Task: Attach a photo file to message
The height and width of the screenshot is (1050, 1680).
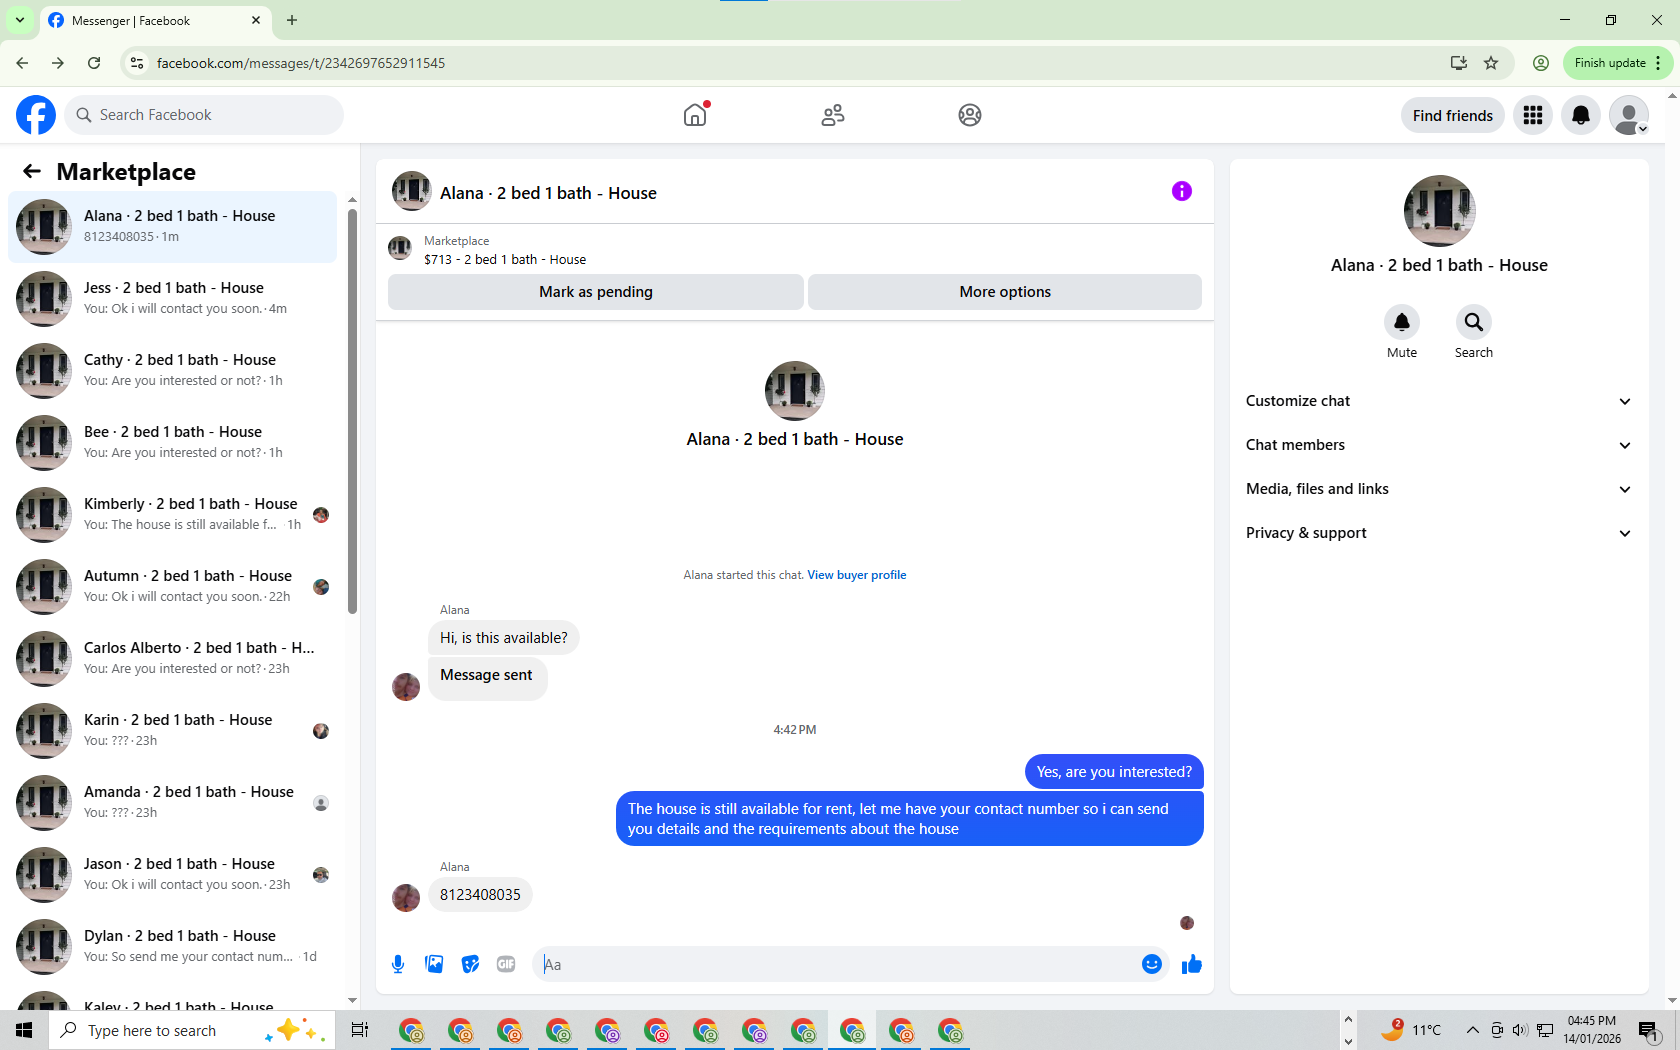Action: click(434, 964)
